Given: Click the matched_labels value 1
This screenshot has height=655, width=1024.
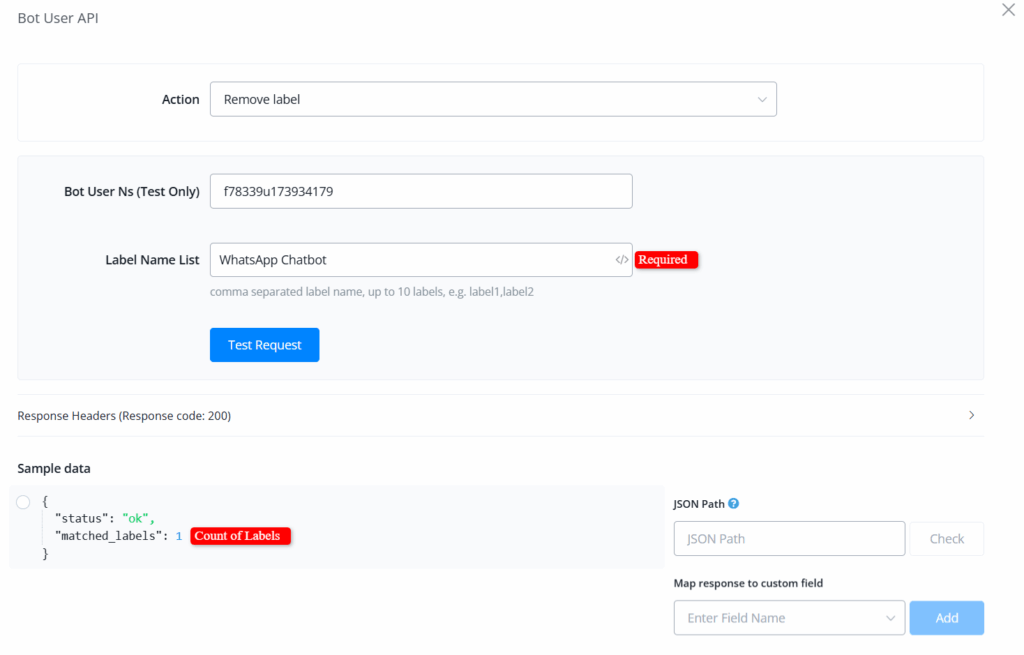Looking at the screenshot, I should (179, 536).
